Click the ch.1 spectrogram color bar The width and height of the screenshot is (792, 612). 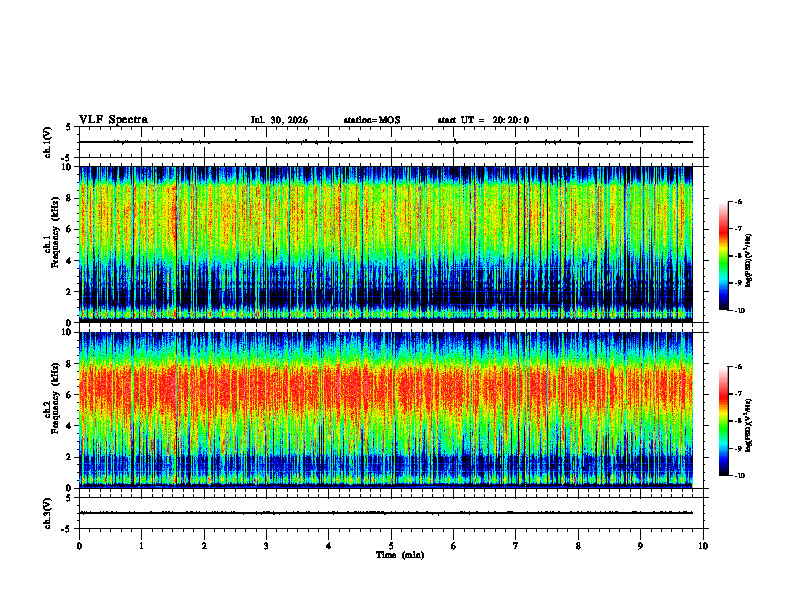click(724, 256)
